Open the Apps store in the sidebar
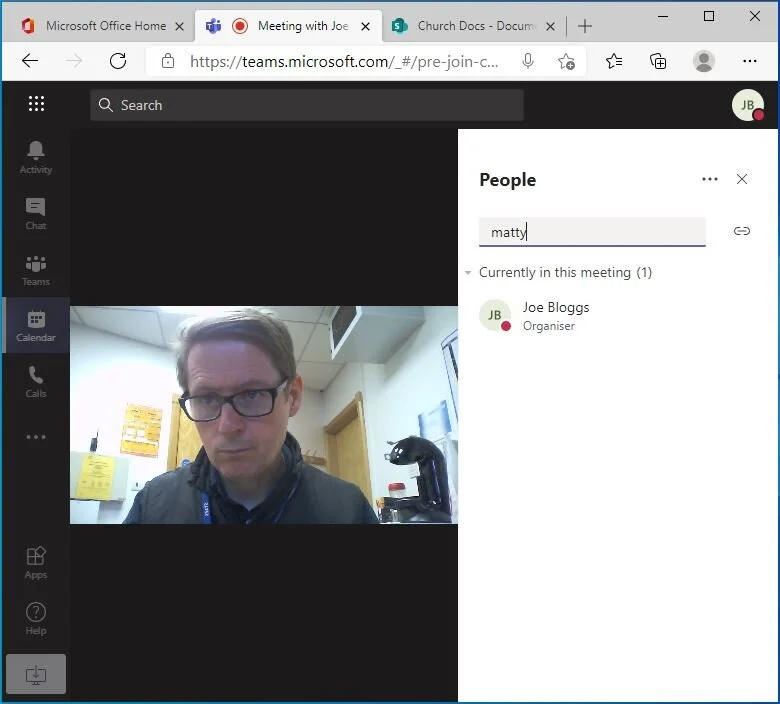The image size is (780, 704). [36, 563]
